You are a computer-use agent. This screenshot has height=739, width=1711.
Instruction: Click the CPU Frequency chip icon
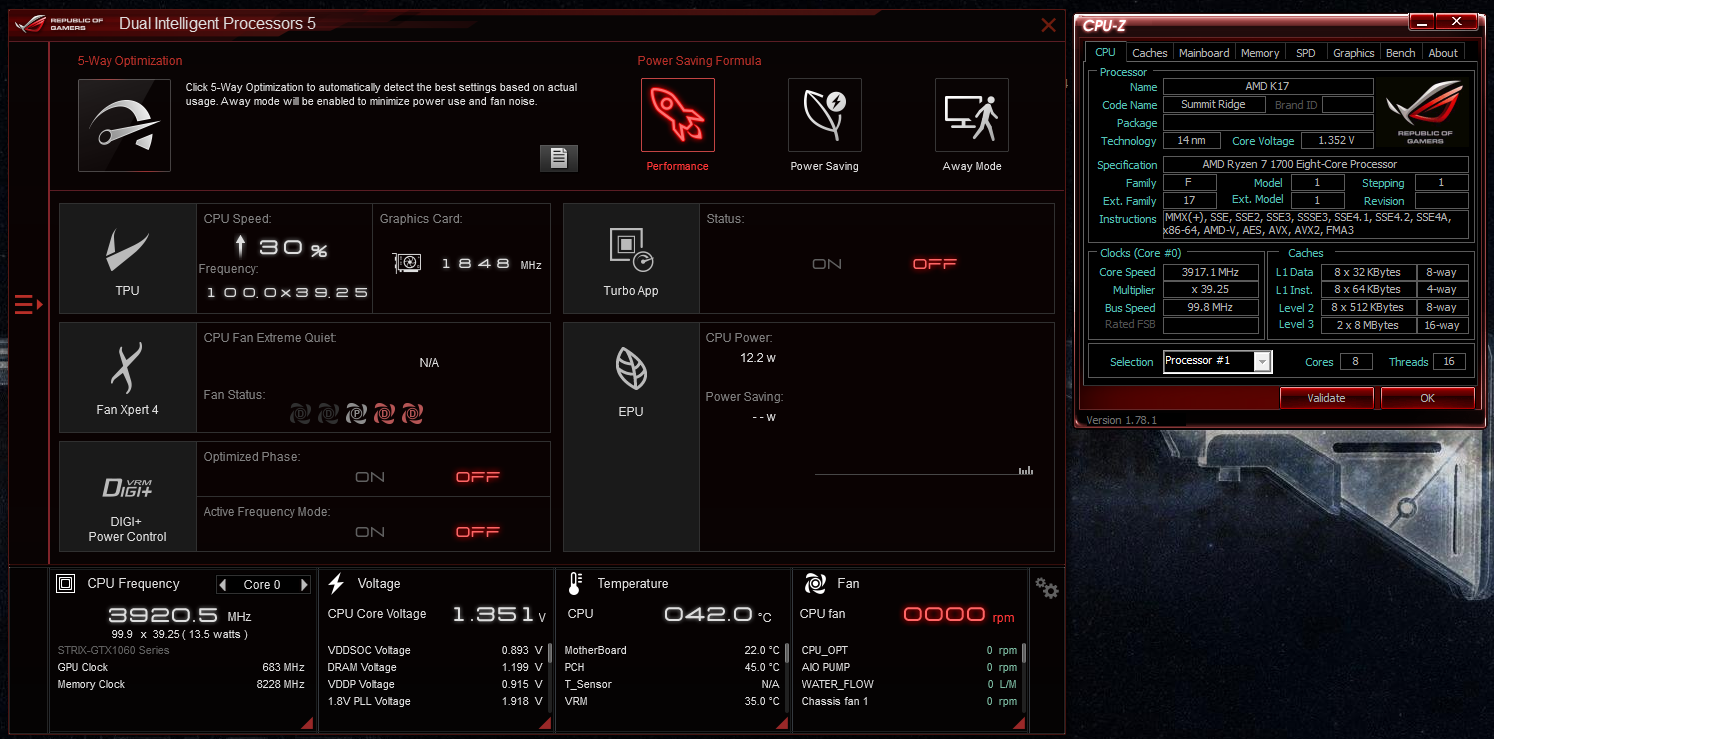66,583
